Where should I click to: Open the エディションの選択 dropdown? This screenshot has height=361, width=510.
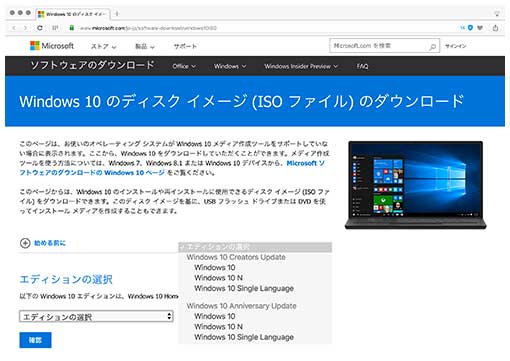[96, 316]
